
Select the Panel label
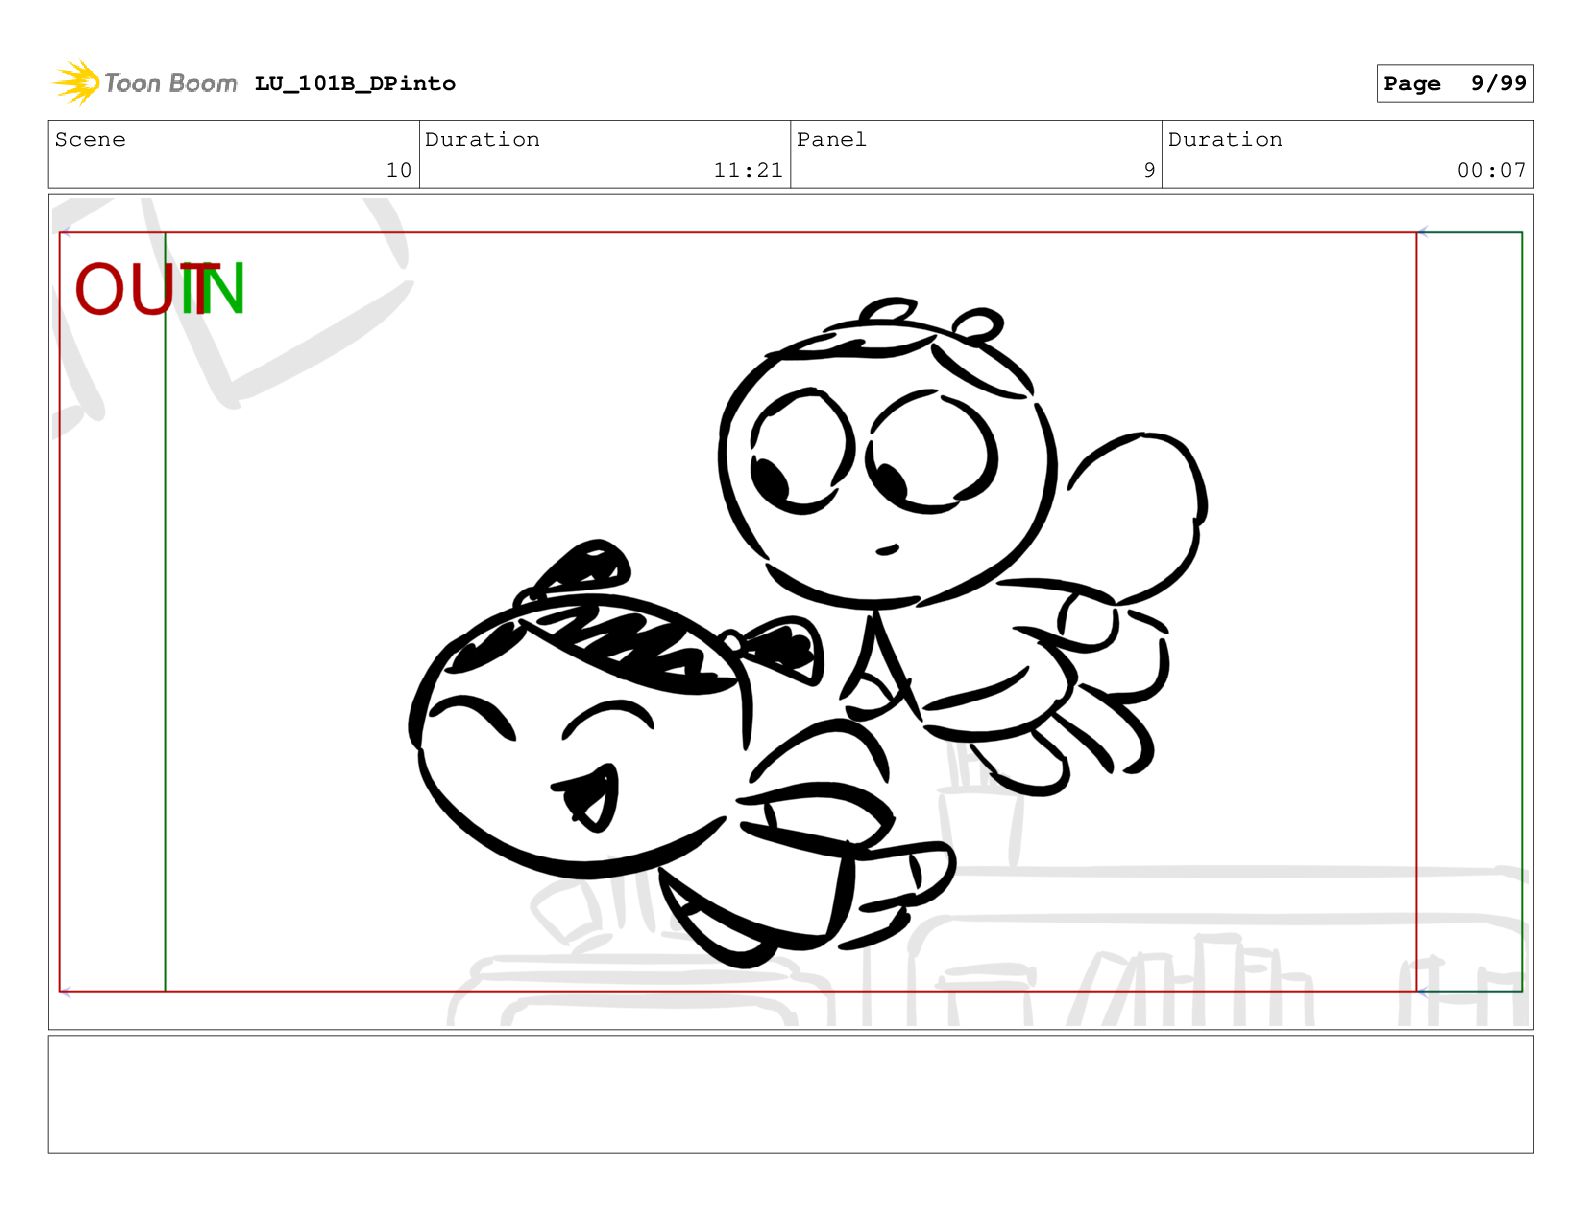(832, 140)
